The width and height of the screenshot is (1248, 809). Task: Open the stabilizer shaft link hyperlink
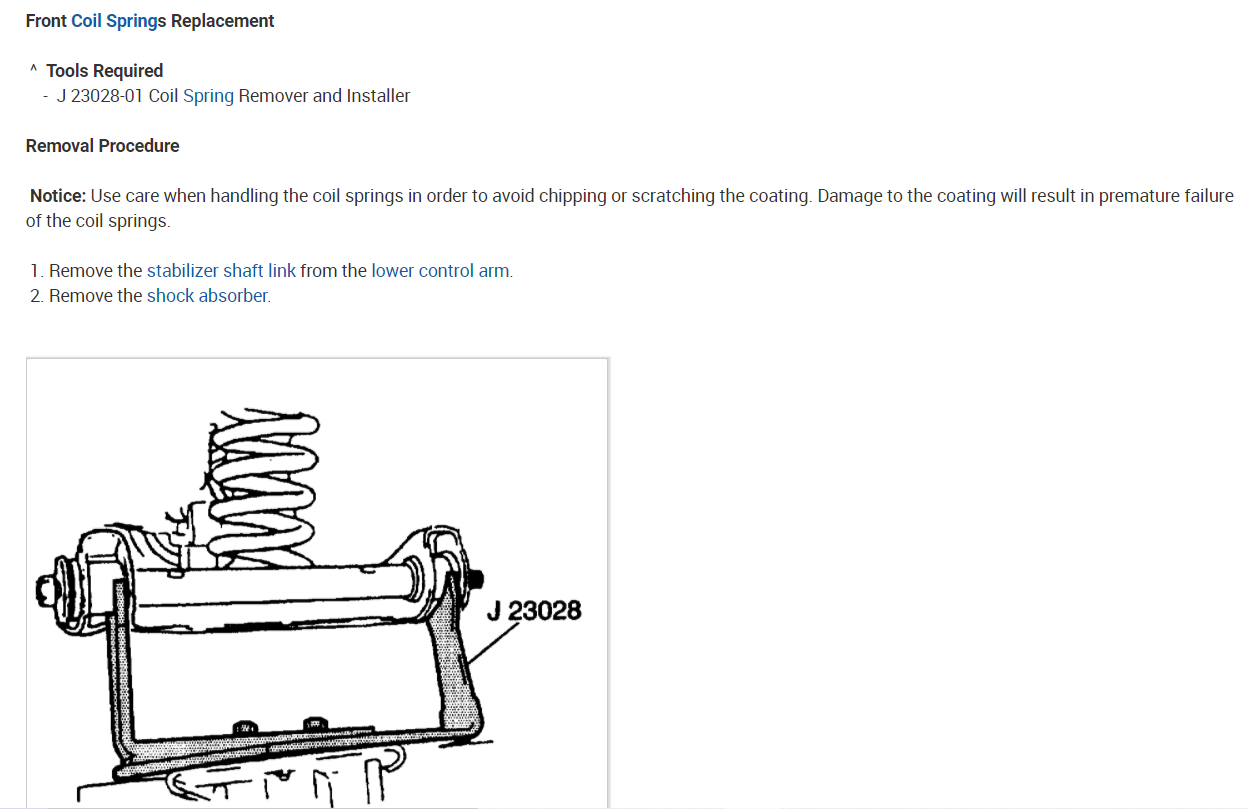(x=221, y=271)
